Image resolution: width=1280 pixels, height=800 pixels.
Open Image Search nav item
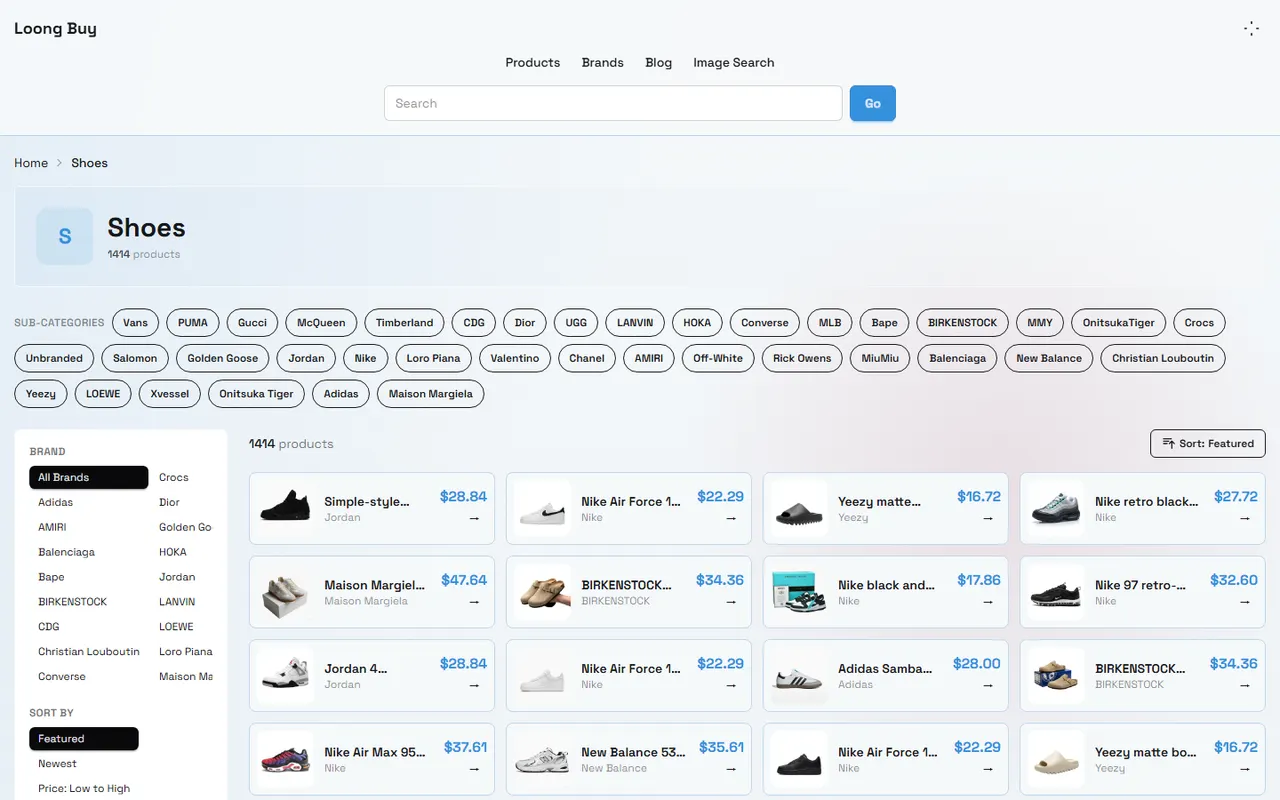734,62
